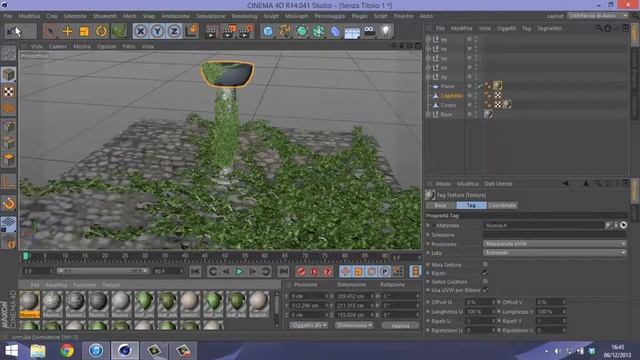Open the MoGraph menu
Viewport: 640px width, 360px height.
click(297, 16)
